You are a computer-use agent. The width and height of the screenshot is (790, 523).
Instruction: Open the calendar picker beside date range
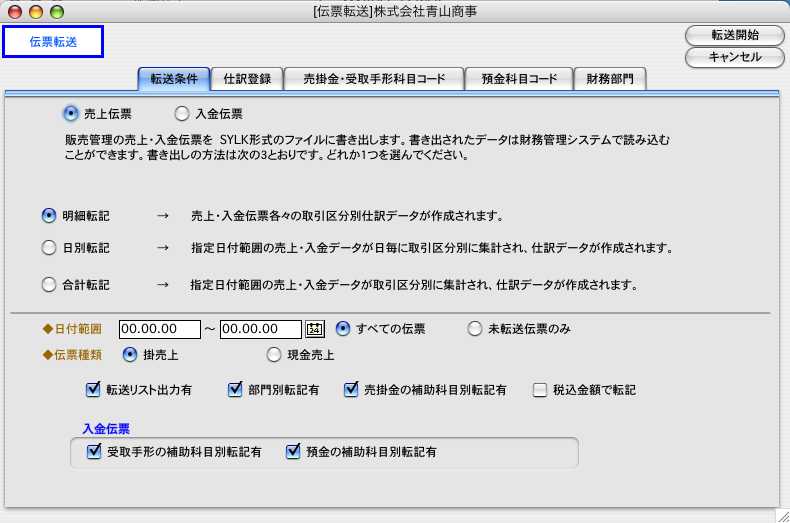pyautogui.click(x=315, y=329)
